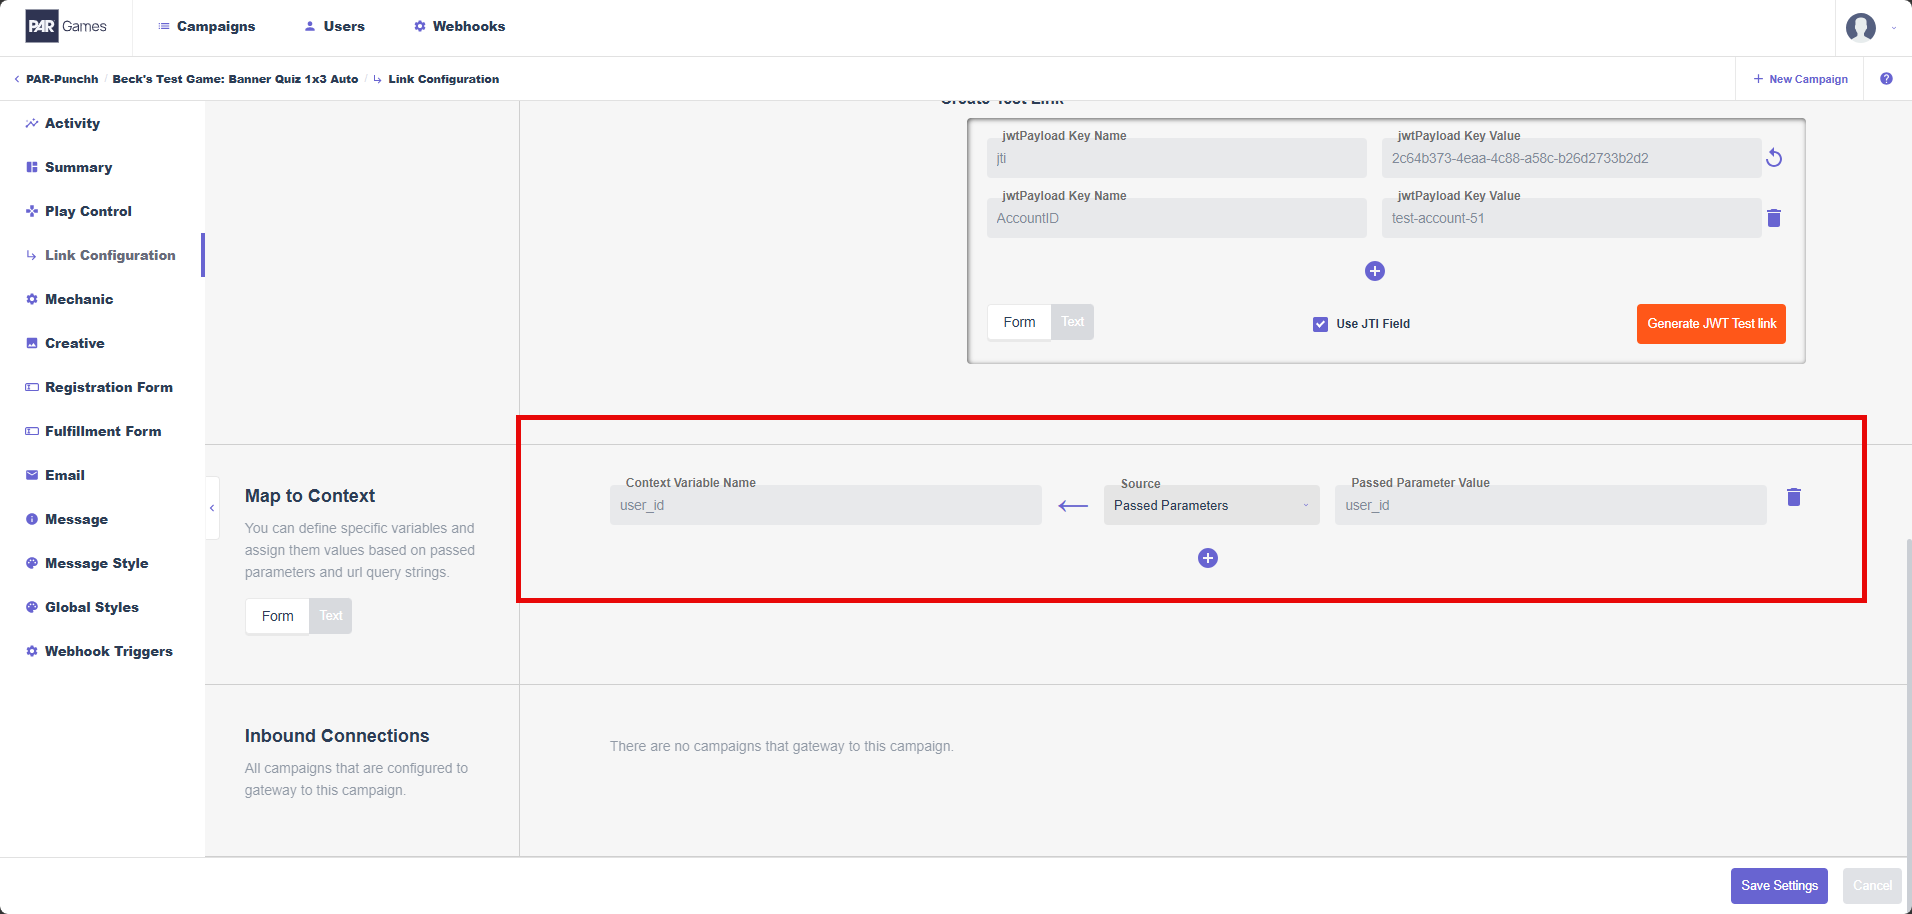Open the user profile avatar menu
This screenshot has height=914, width=1912.
tap(1861, 27)
